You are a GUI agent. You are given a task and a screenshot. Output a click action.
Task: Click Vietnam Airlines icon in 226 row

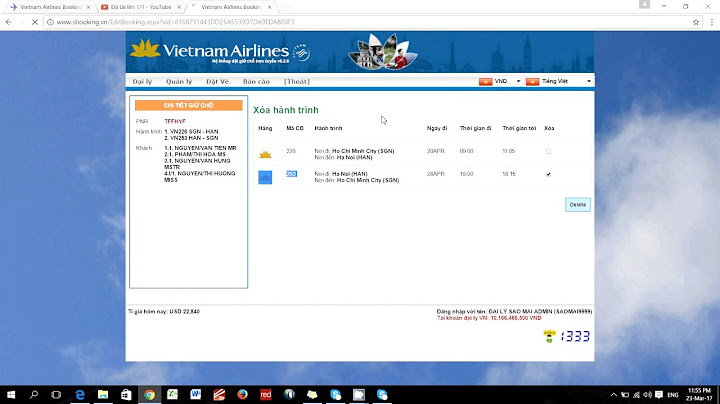pyautogui.click(x=265, y=154)
